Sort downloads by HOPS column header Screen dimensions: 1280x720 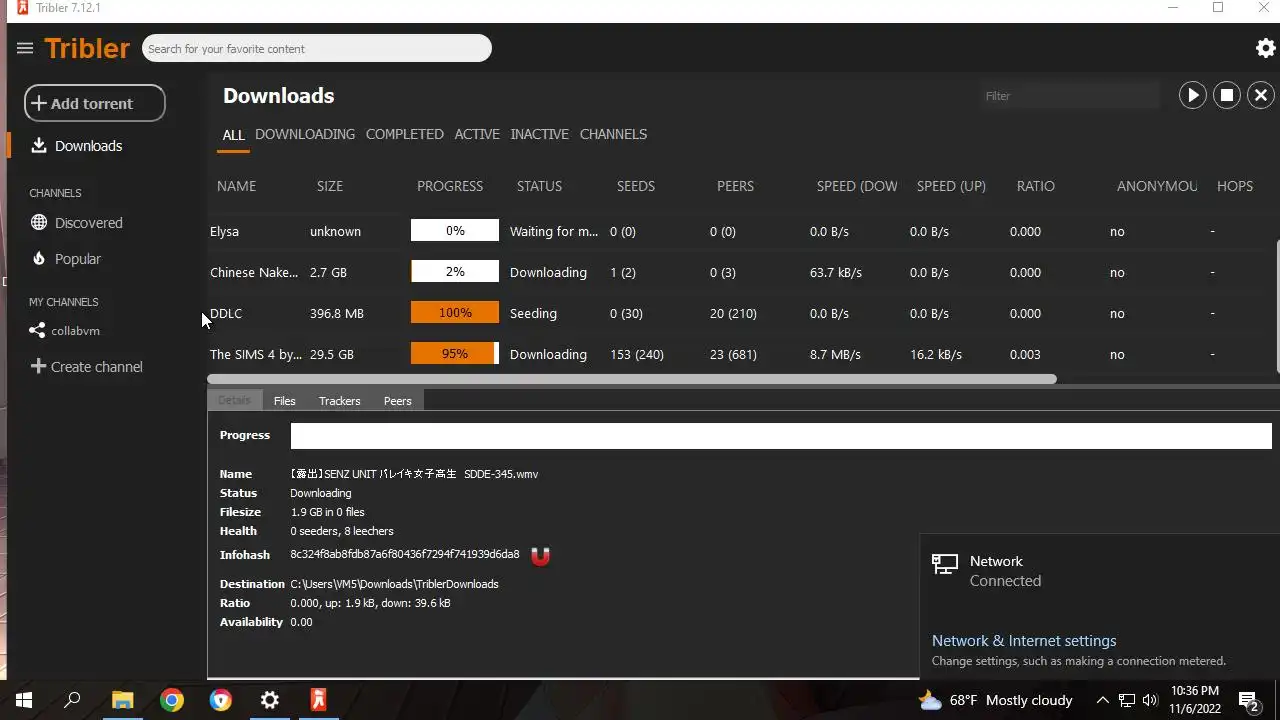click(1235, 186)
